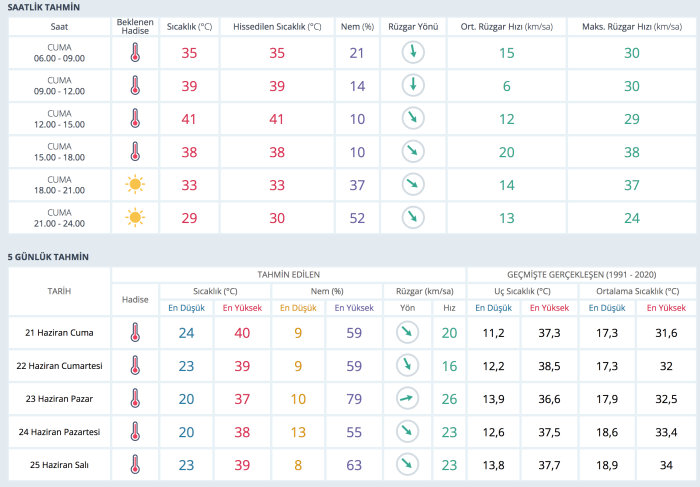This screenshot has height=487, width=700.
Task: Select the 22 Haziran Cumartesi date row label
Action: point(59,366)
